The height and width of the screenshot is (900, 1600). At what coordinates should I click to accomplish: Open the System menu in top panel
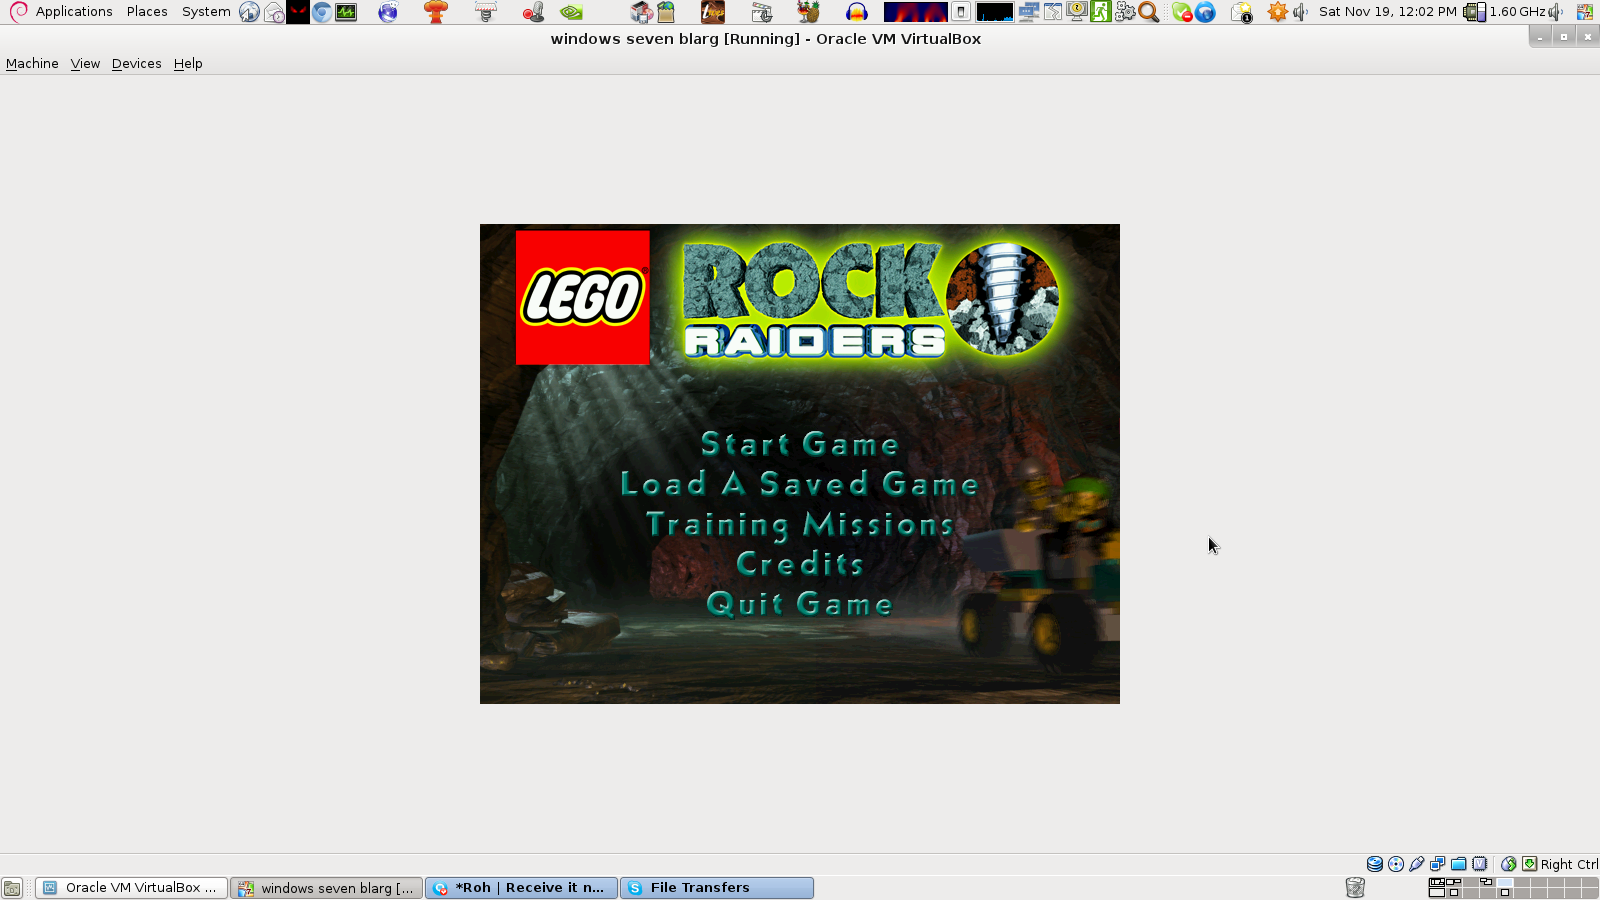[206, 12]
